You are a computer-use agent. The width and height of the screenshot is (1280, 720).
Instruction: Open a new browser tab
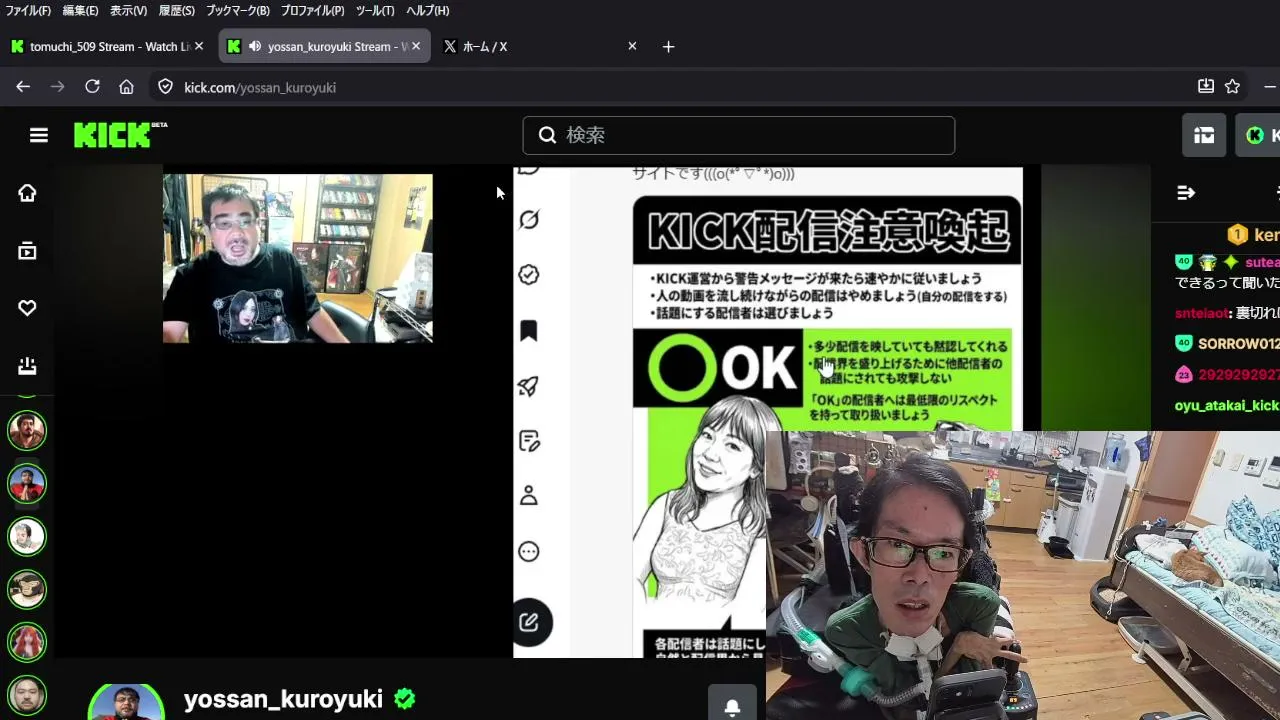pos(668,46)
